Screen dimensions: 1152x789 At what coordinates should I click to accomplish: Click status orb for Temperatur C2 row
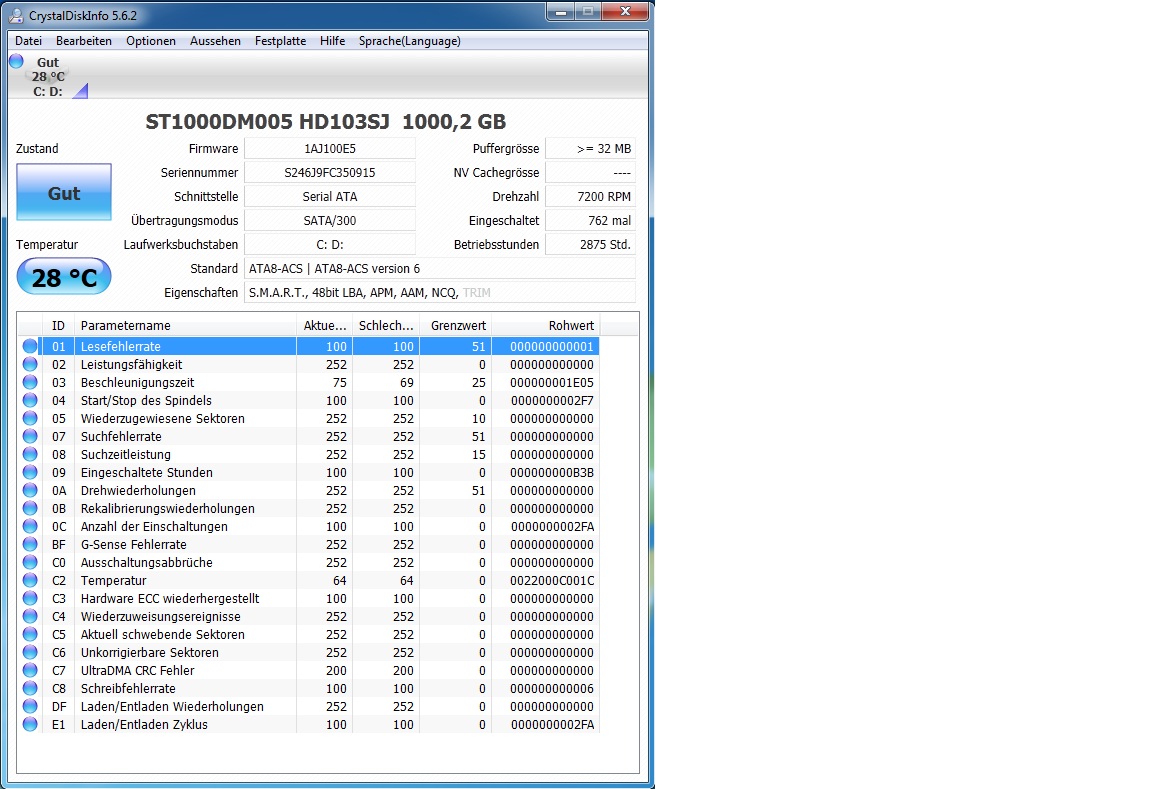pos(30,580)
